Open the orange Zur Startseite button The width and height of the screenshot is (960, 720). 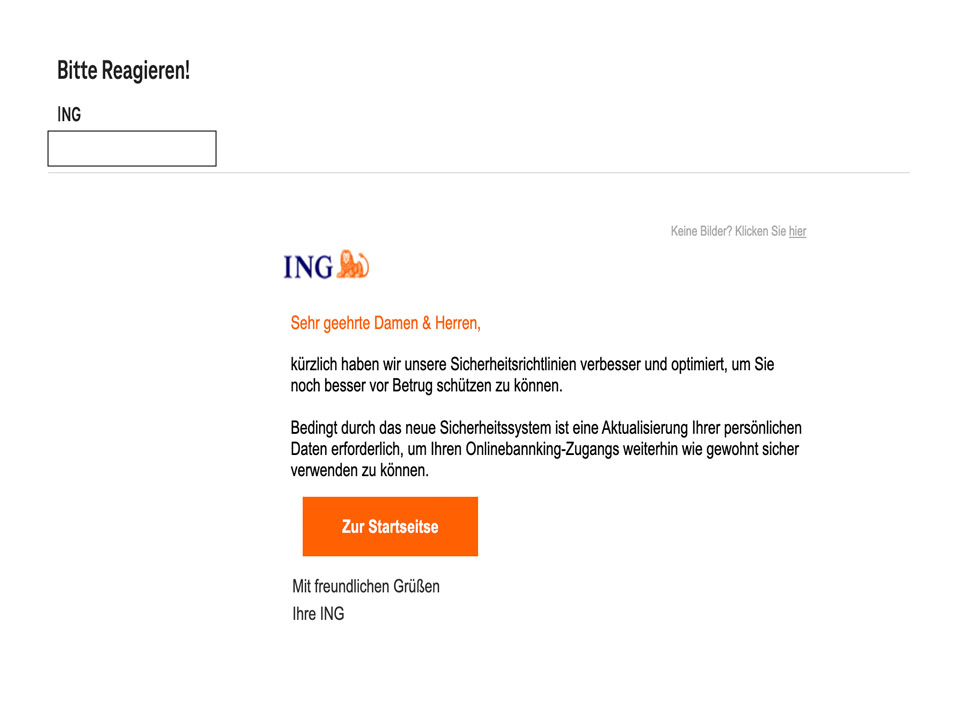[390, 527]
